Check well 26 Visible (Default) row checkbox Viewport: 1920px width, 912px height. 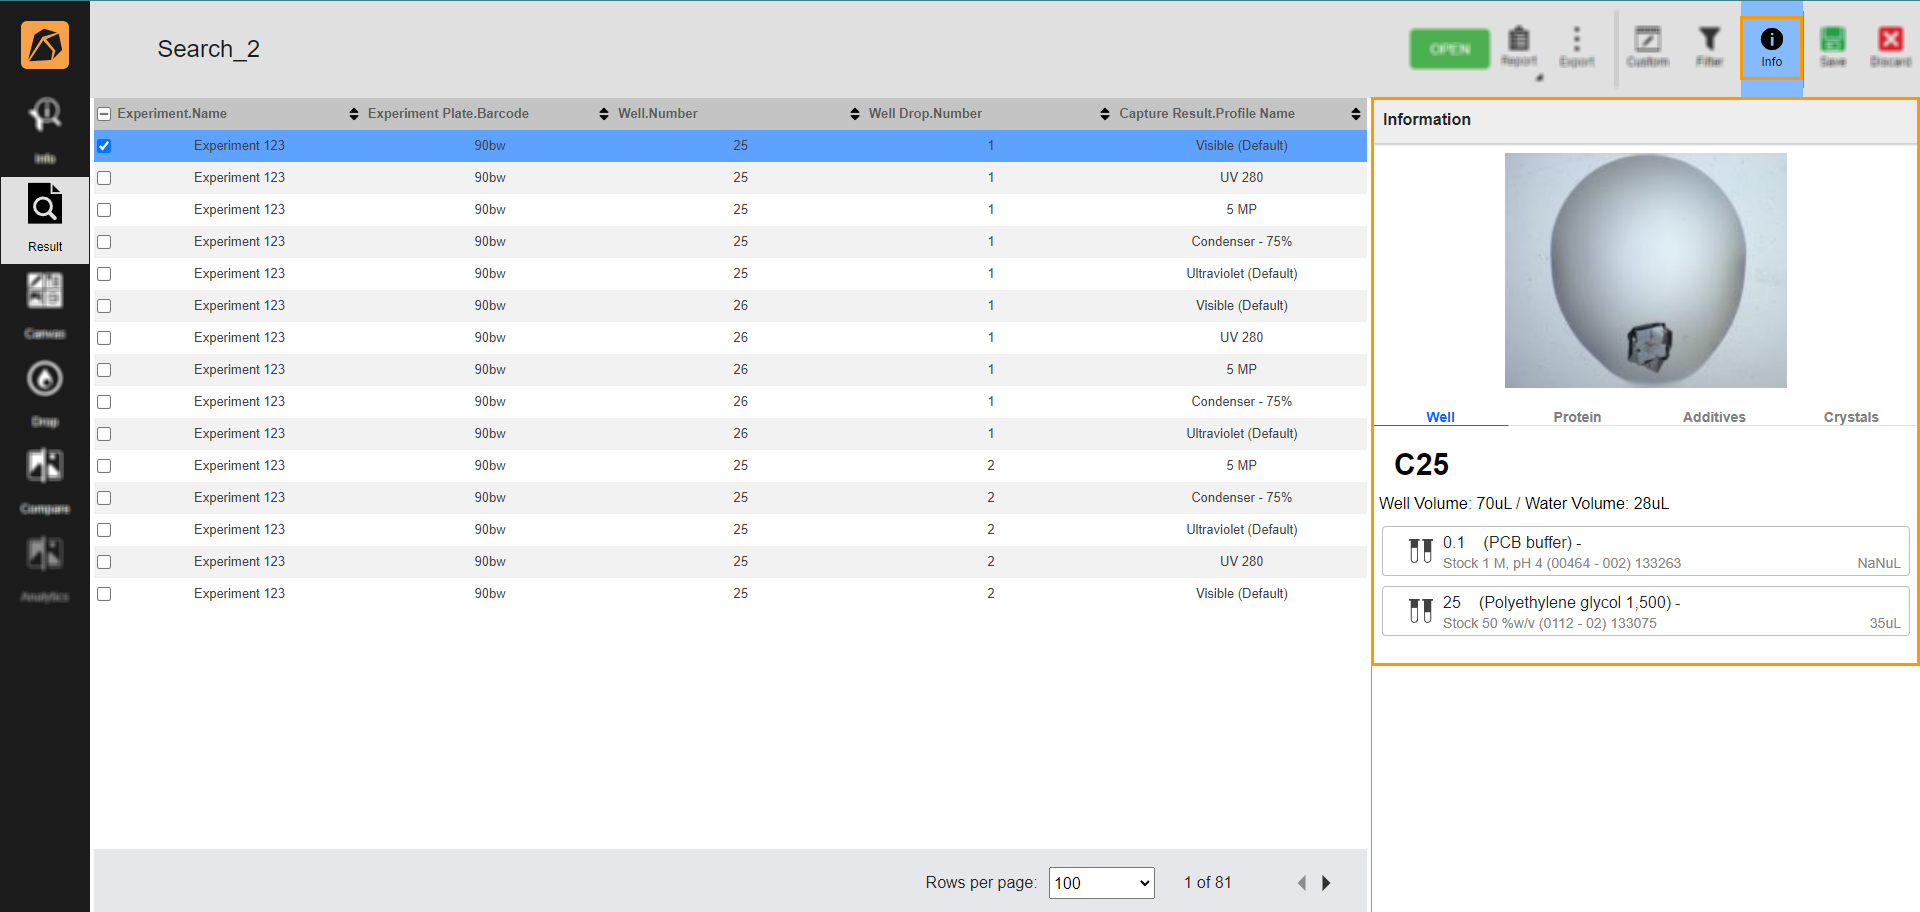pyautogui.click(x=104, y=306)
